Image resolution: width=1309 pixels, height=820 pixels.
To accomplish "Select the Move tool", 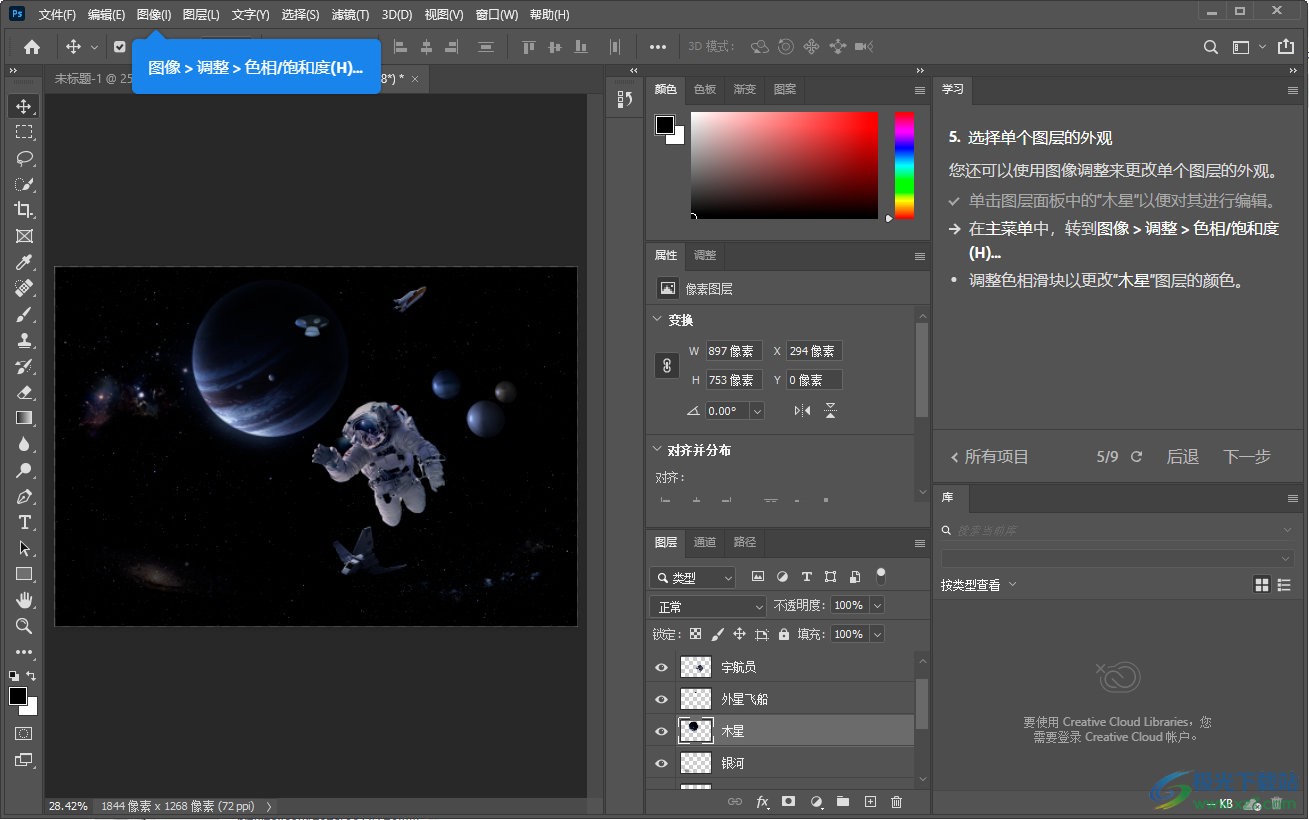I will pos(23,105).
